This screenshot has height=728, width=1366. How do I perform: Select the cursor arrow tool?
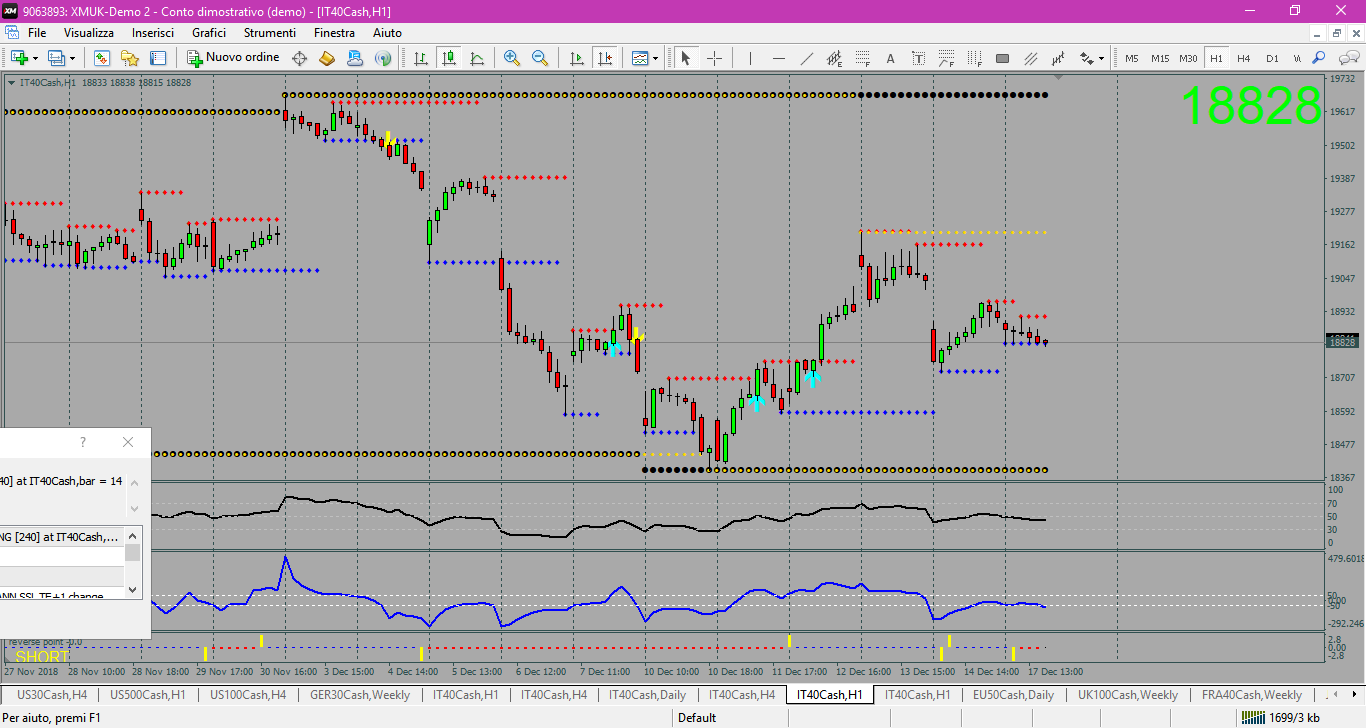click(686, 58)
